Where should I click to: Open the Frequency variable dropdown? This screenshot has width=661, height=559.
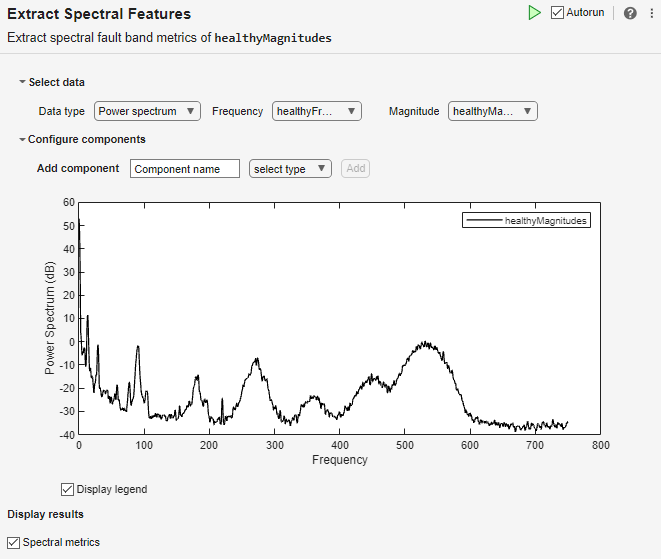pyautogui.click(x=316, y=111)
